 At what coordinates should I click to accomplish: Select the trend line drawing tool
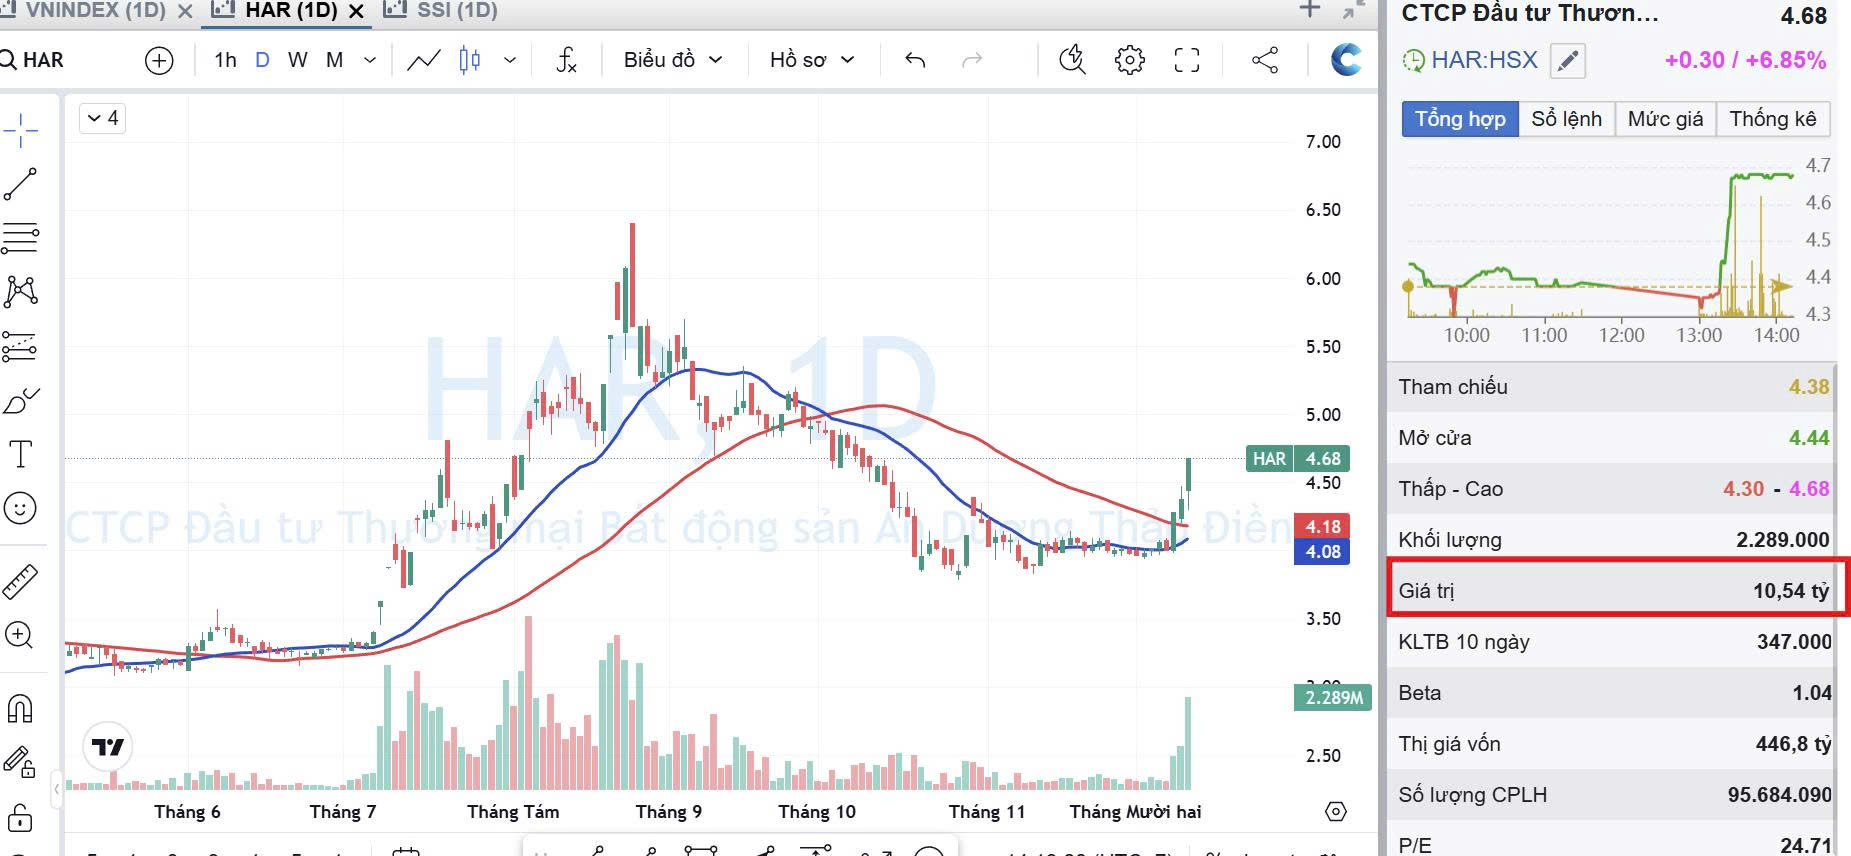(x=20, y=184)
